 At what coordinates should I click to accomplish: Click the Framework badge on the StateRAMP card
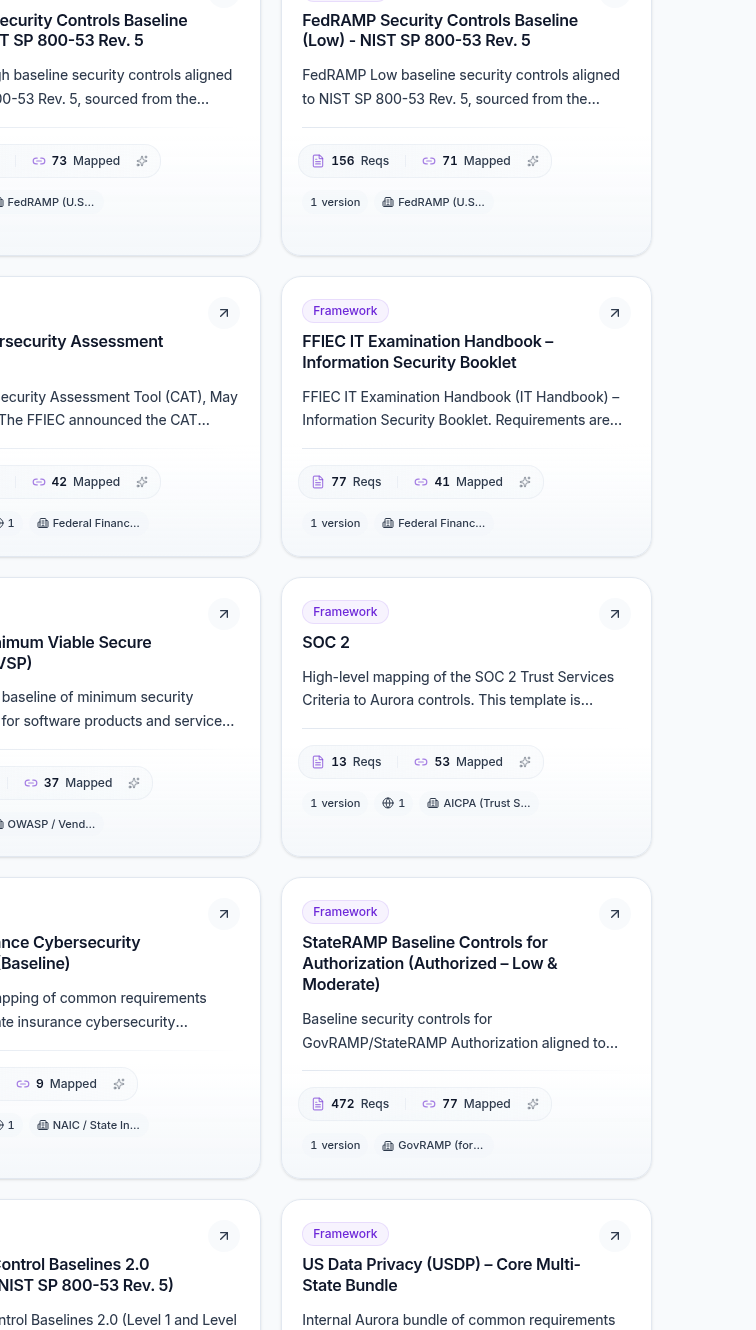coord(345,912)
